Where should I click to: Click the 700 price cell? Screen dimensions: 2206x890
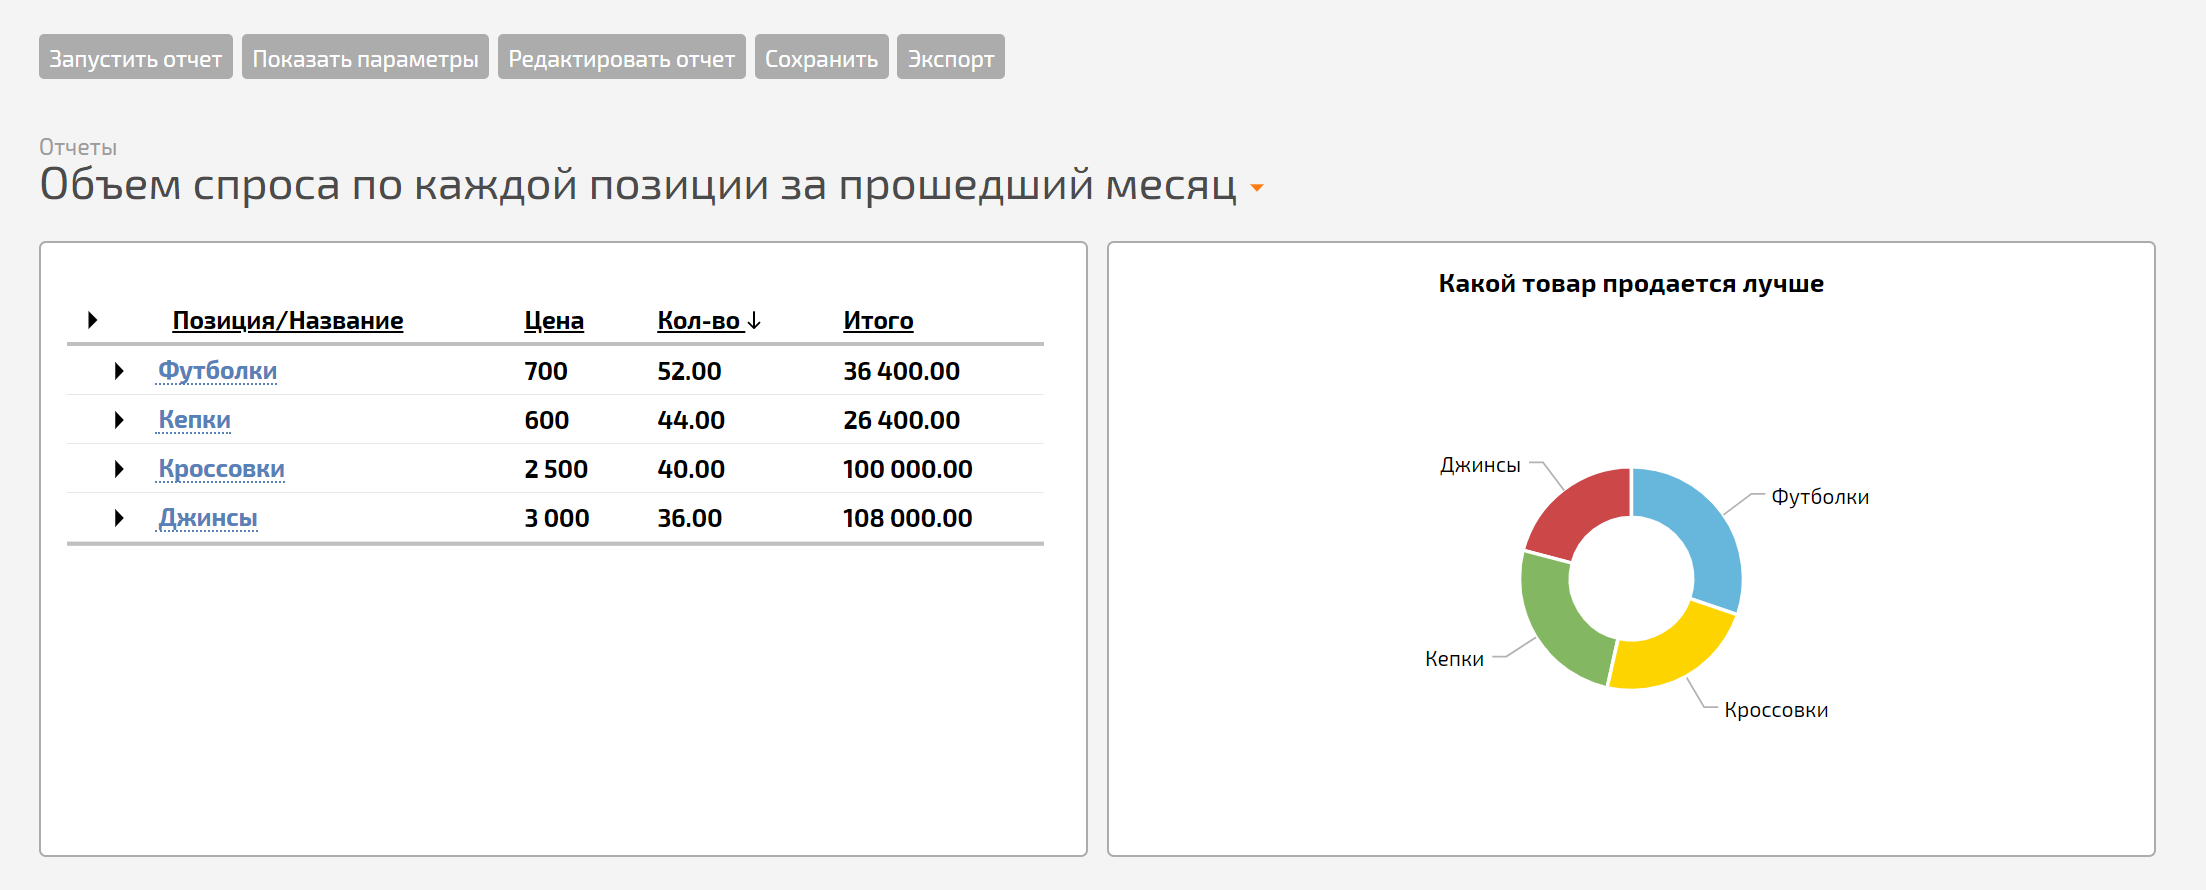pyautogui.click(x=546, y=371)
